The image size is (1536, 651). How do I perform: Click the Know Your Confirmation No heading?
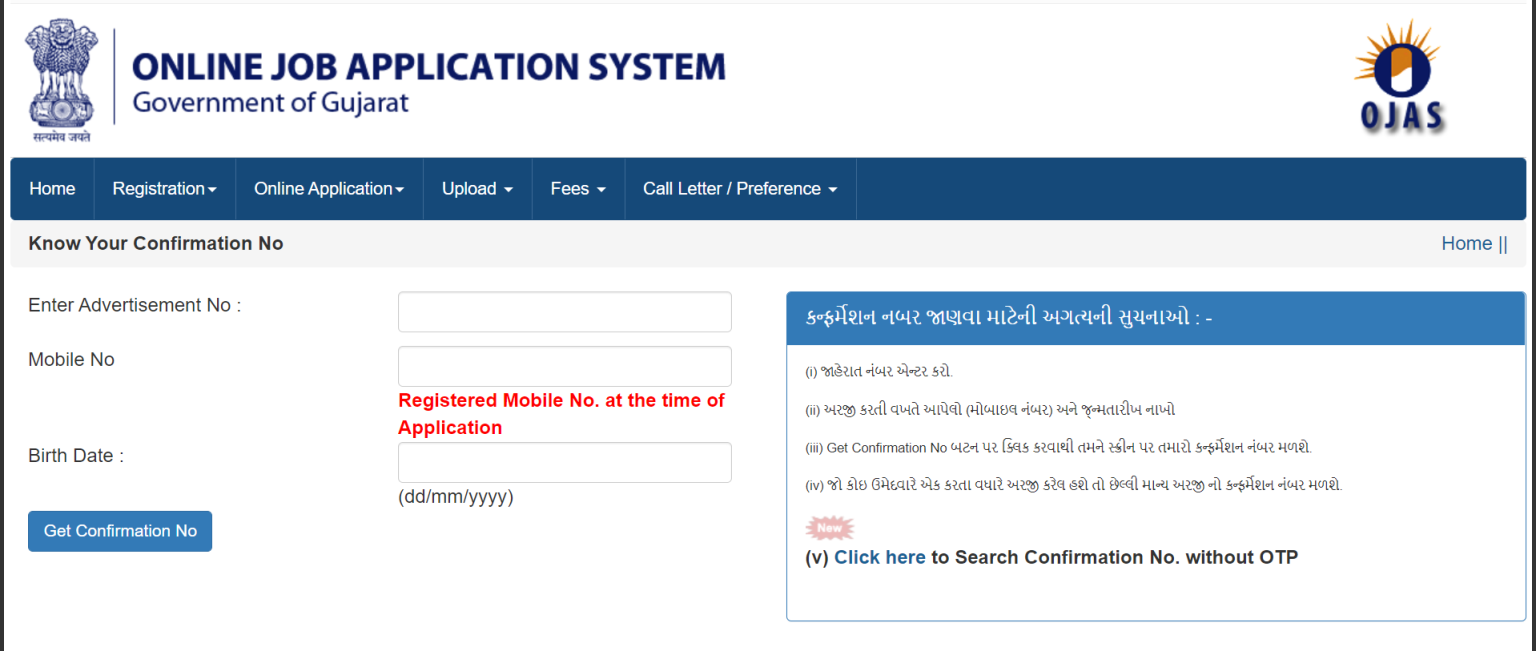[x=155, y=243]
